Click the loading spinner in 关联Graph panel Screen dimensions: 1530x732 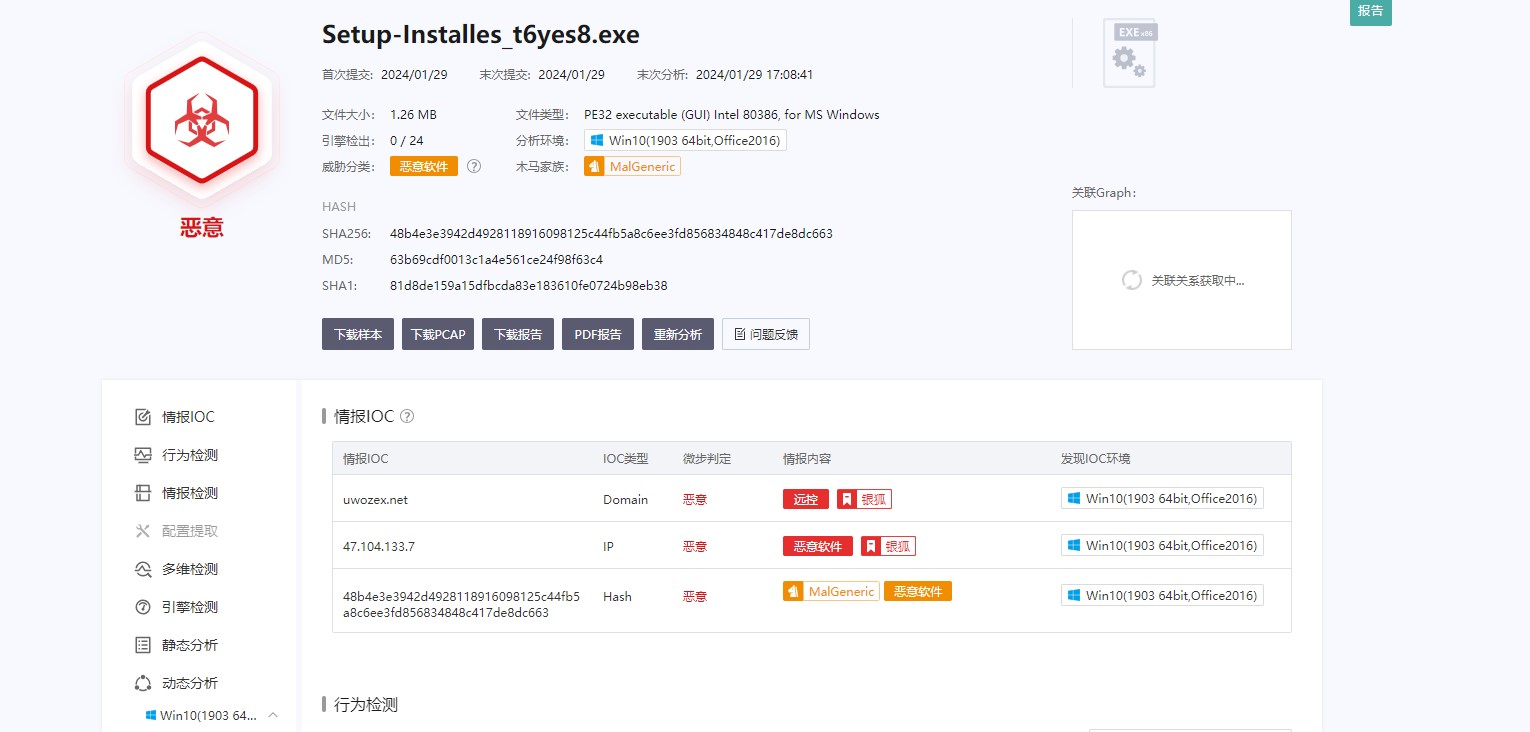[x=1132, y=280]
